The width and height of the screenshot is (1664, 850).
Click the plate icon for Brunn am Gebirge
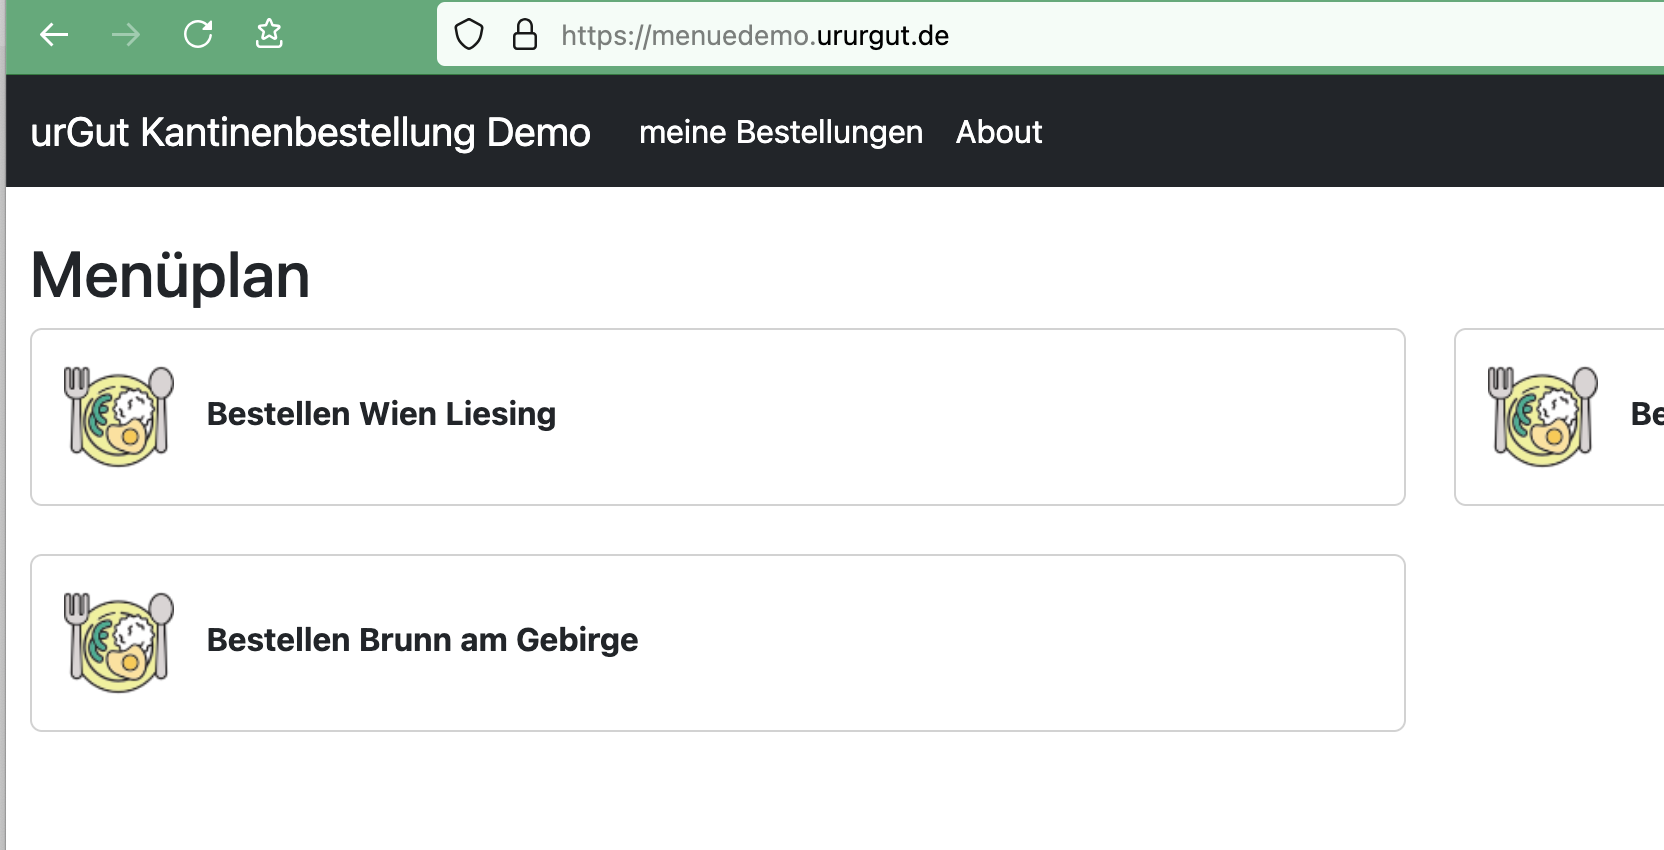point(119,642)
